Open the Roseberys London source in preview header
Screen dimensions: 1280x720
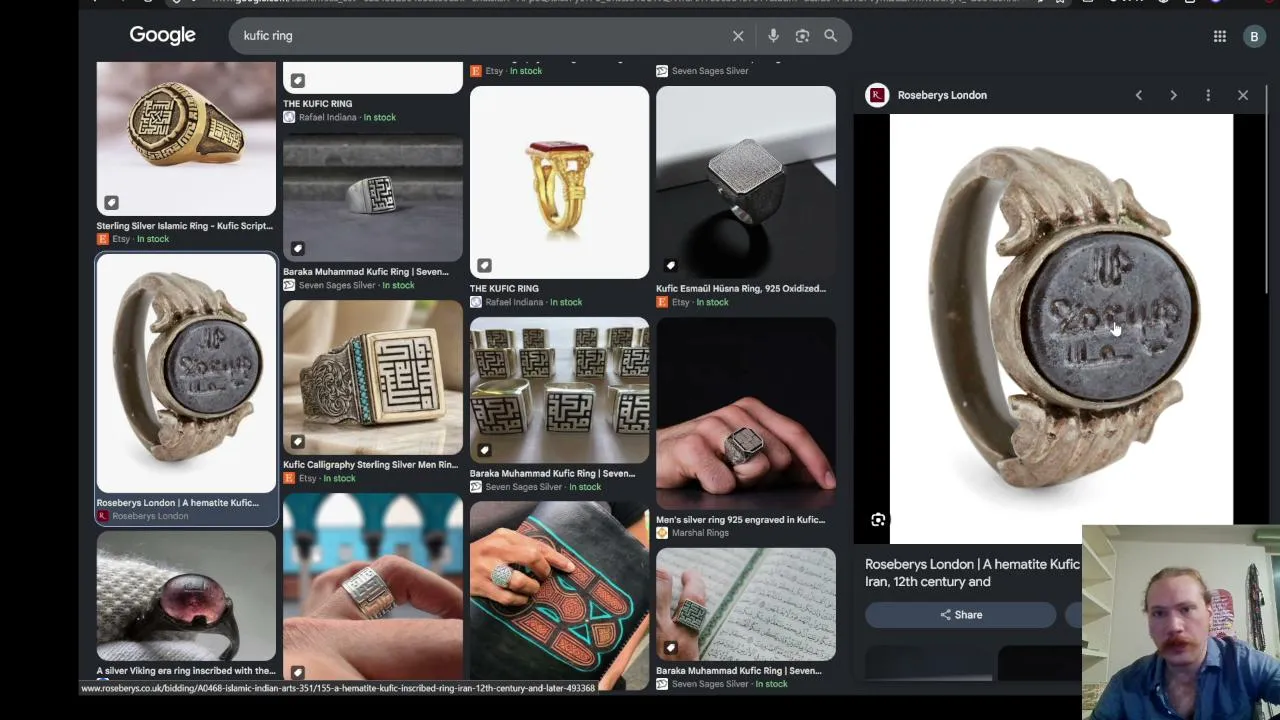point(942,95)
